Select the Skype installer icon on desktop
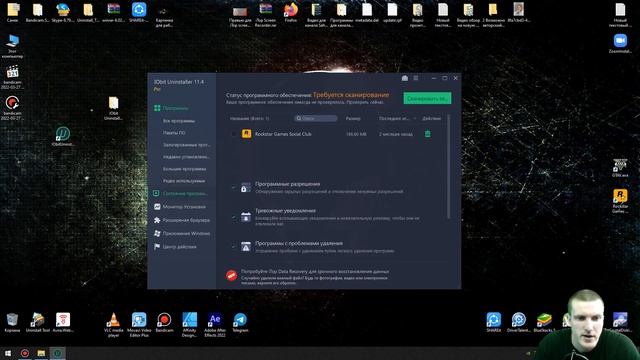This screenshot has height=360, width=640. click(x=63, y=12)
